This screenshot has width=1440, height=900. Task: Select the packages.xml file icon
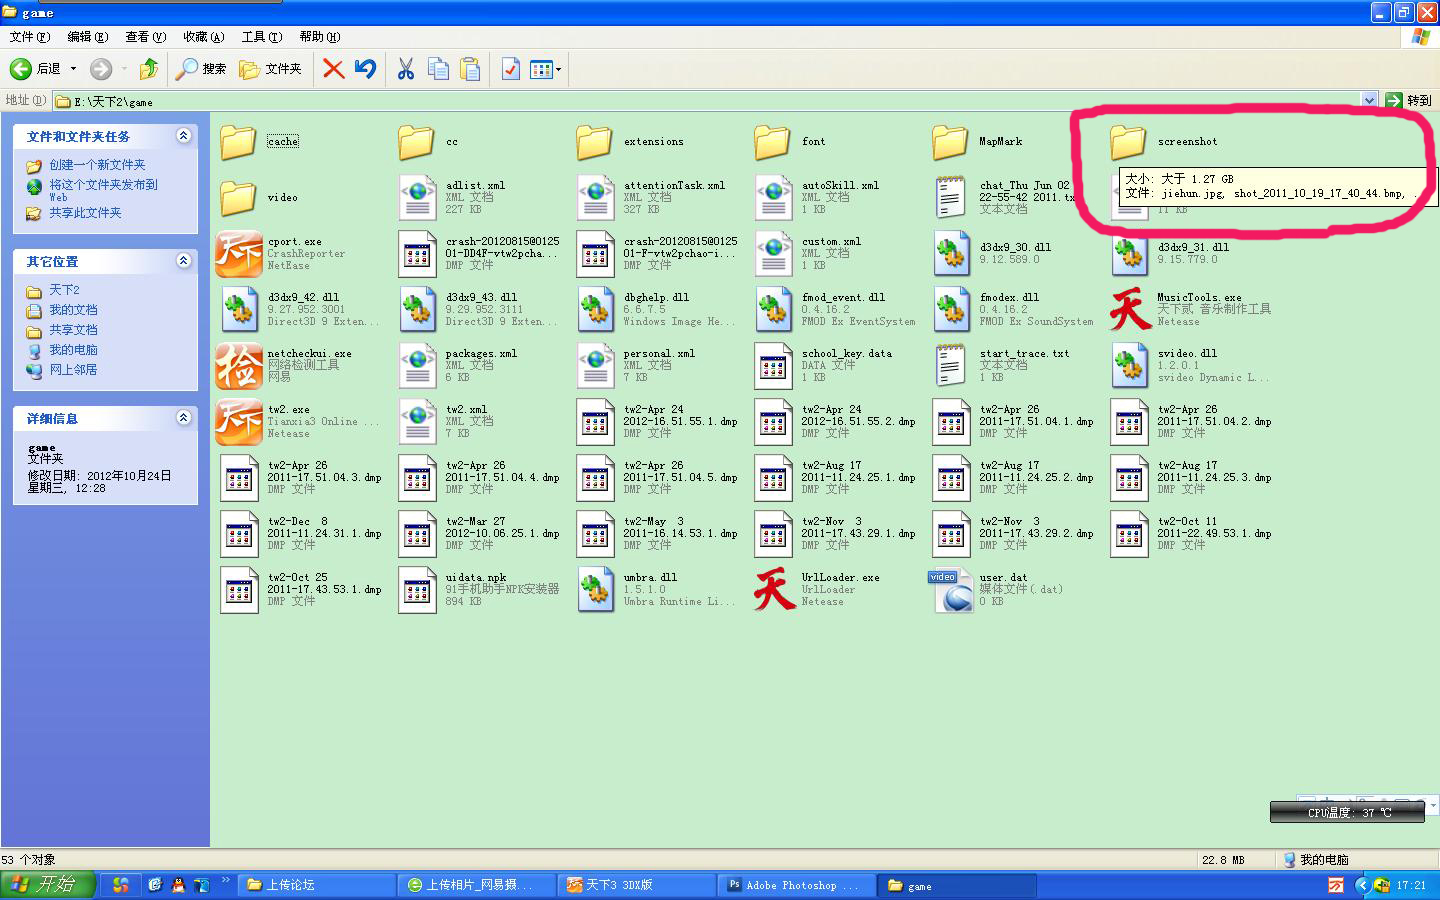point(417,366)
